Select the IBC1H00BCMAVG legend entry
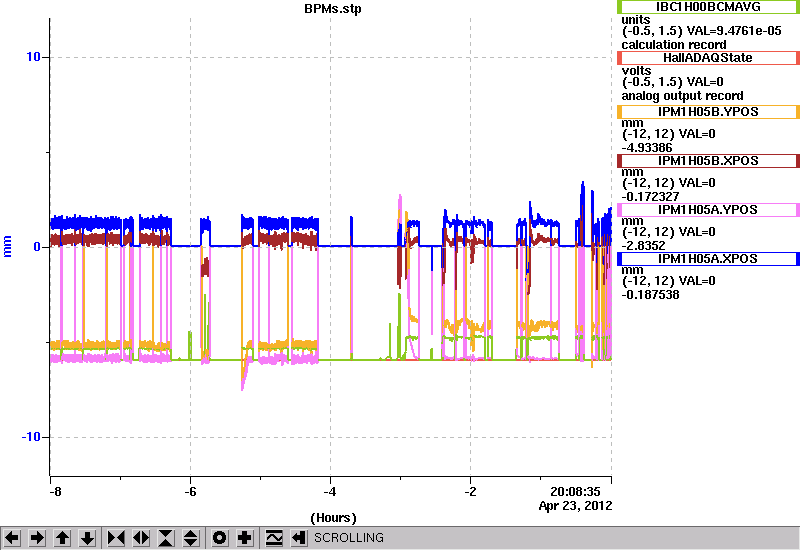 pos(708,7)
